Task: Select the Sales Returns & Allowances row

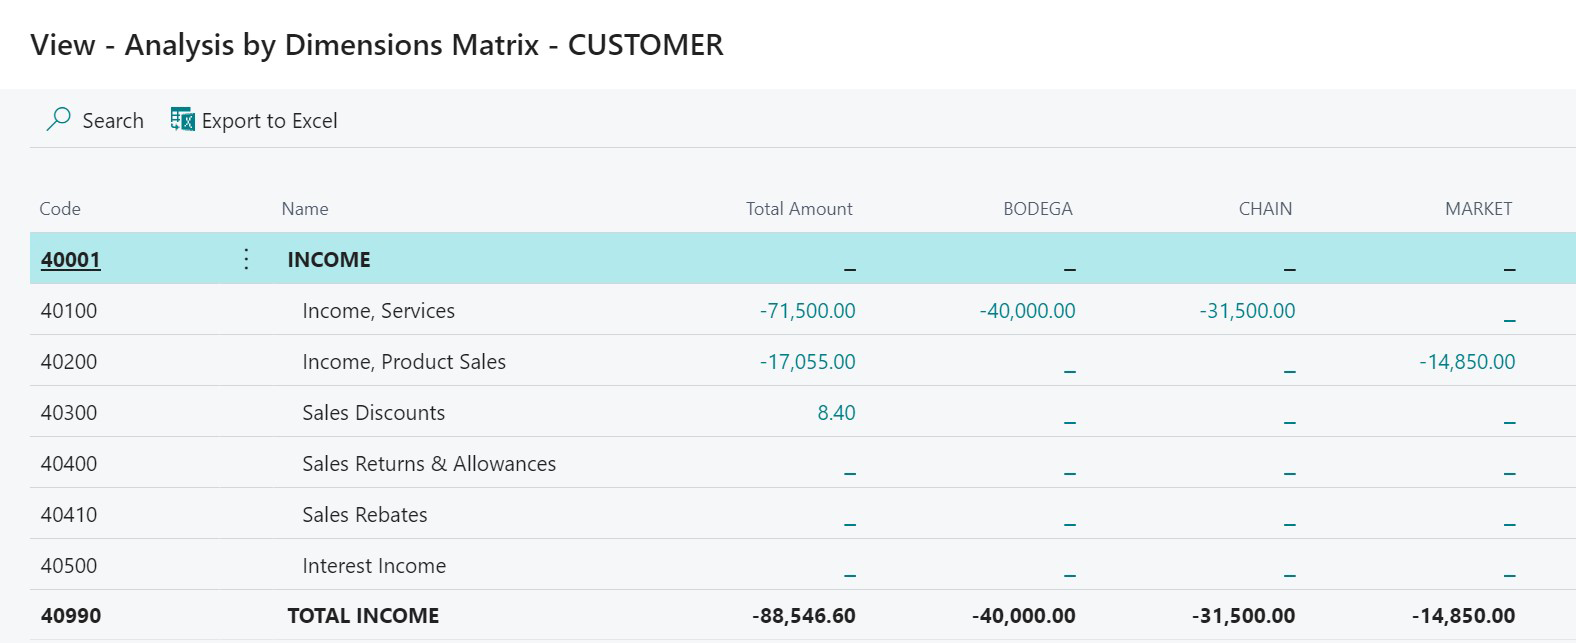Action: point(429,464)
